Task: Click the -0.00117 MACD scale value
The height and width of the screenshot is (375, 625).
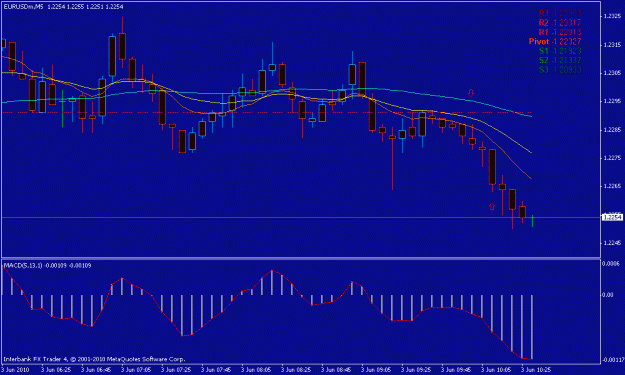Action: [613, 360]
